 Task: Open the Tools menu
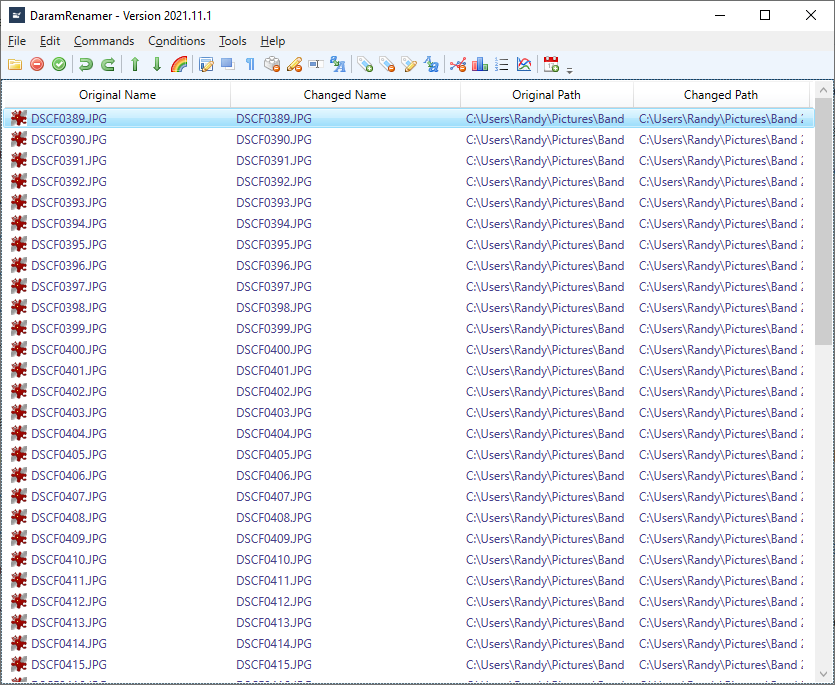[x=233, y=41]
